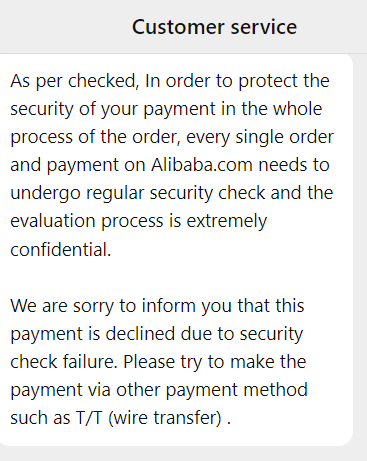Click the 'process of the order' line
Screen dimensions: 367x461
click(x=172, y=137)
